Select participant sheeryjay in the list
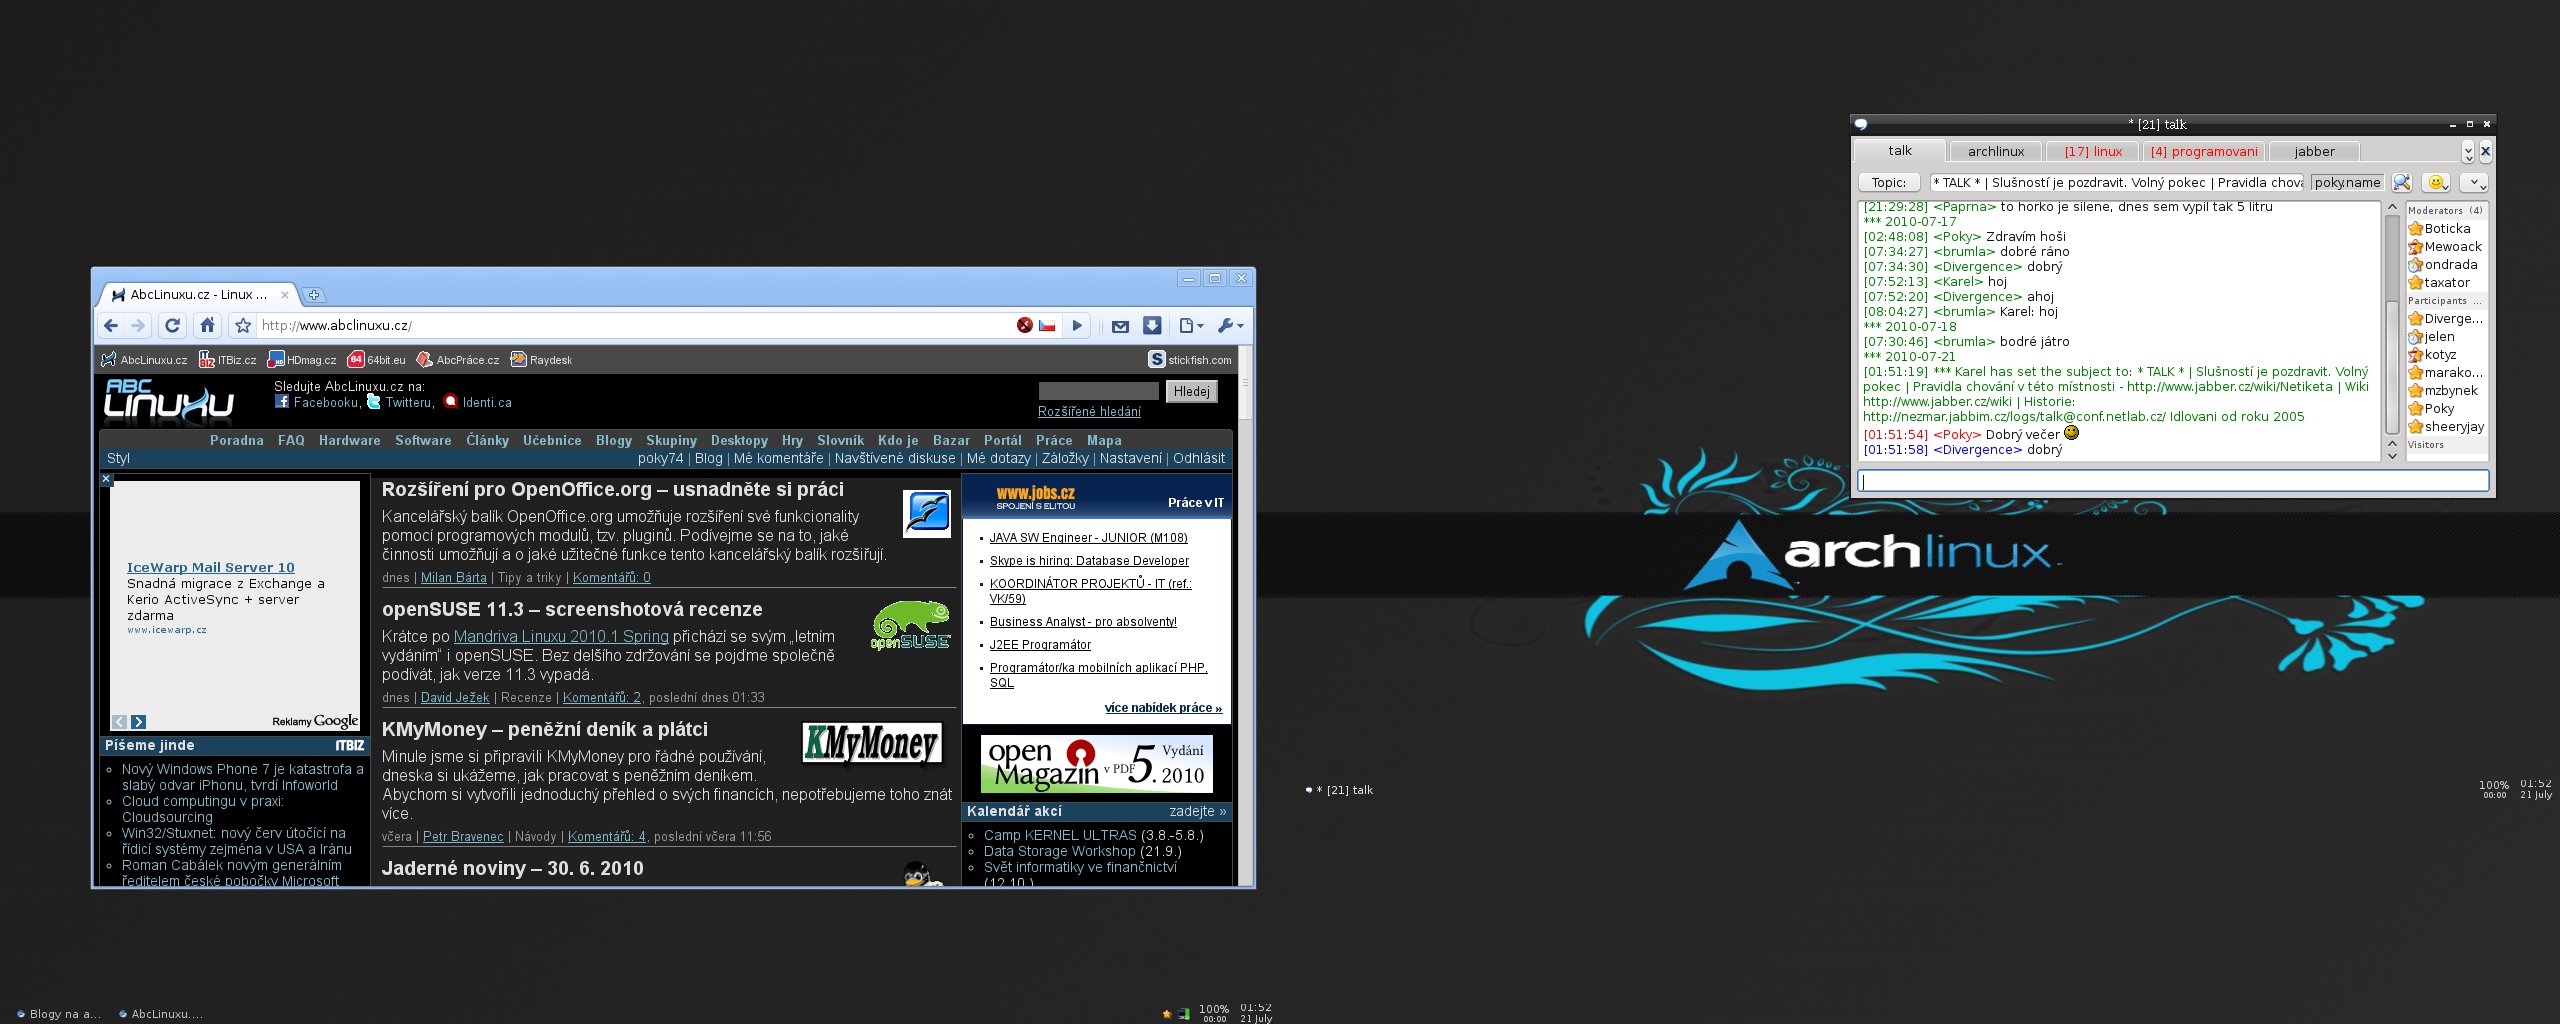This screenshot has height=1024, width=2560. tap(2447, 426)
